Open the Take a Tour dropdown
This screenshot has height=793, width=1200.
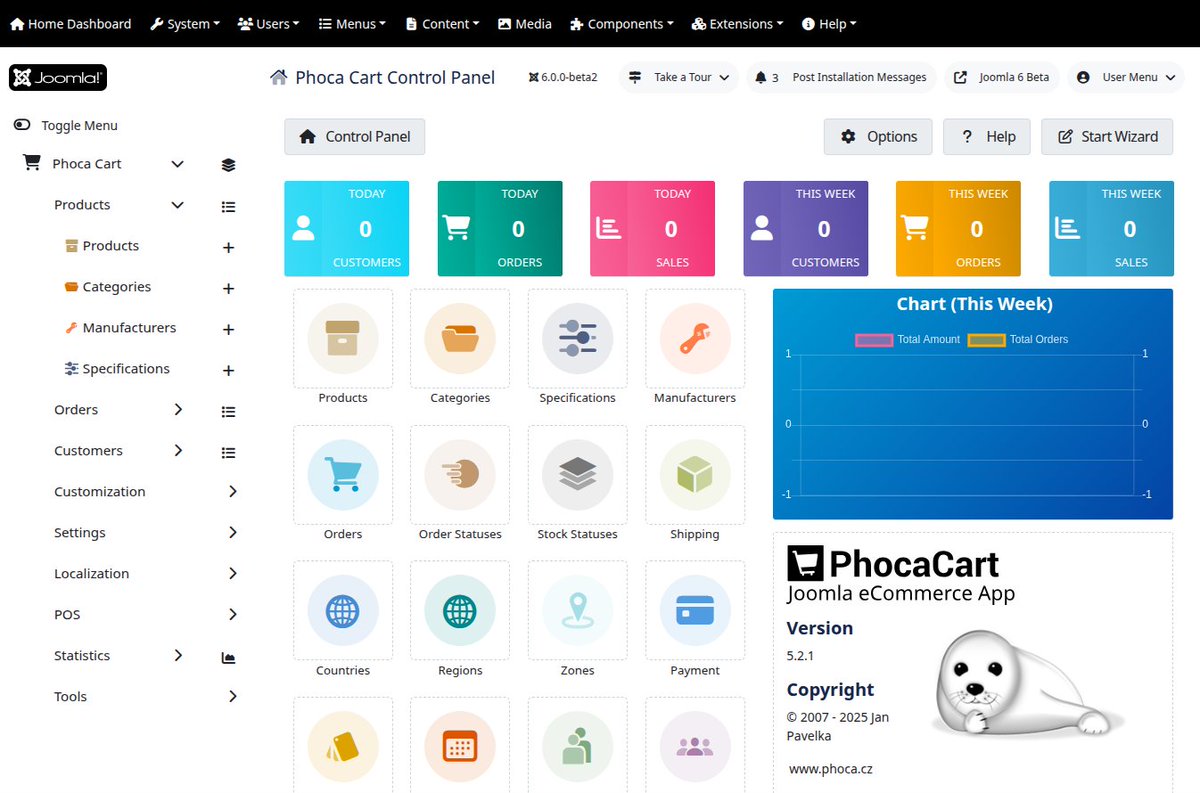678,77
